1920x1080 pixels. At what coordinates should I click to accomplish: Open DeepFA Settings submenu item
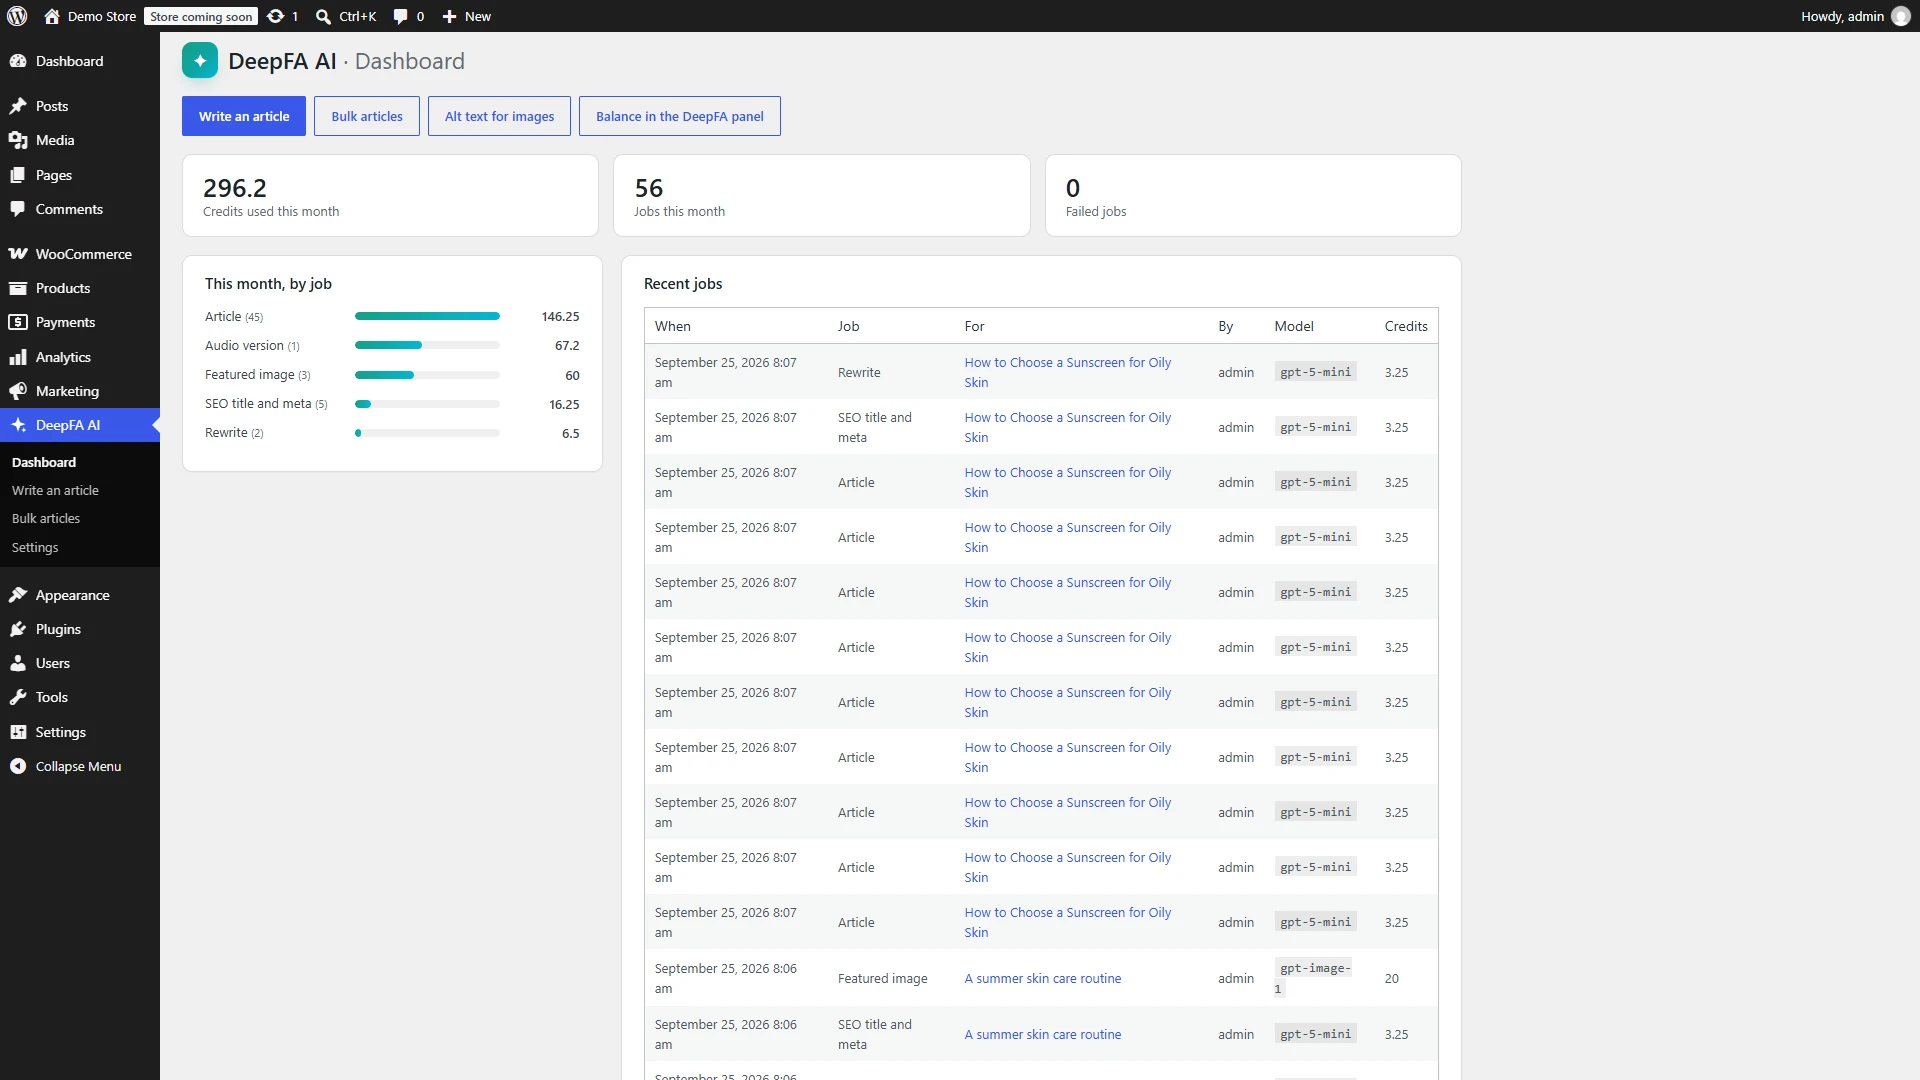pos(35,547)
